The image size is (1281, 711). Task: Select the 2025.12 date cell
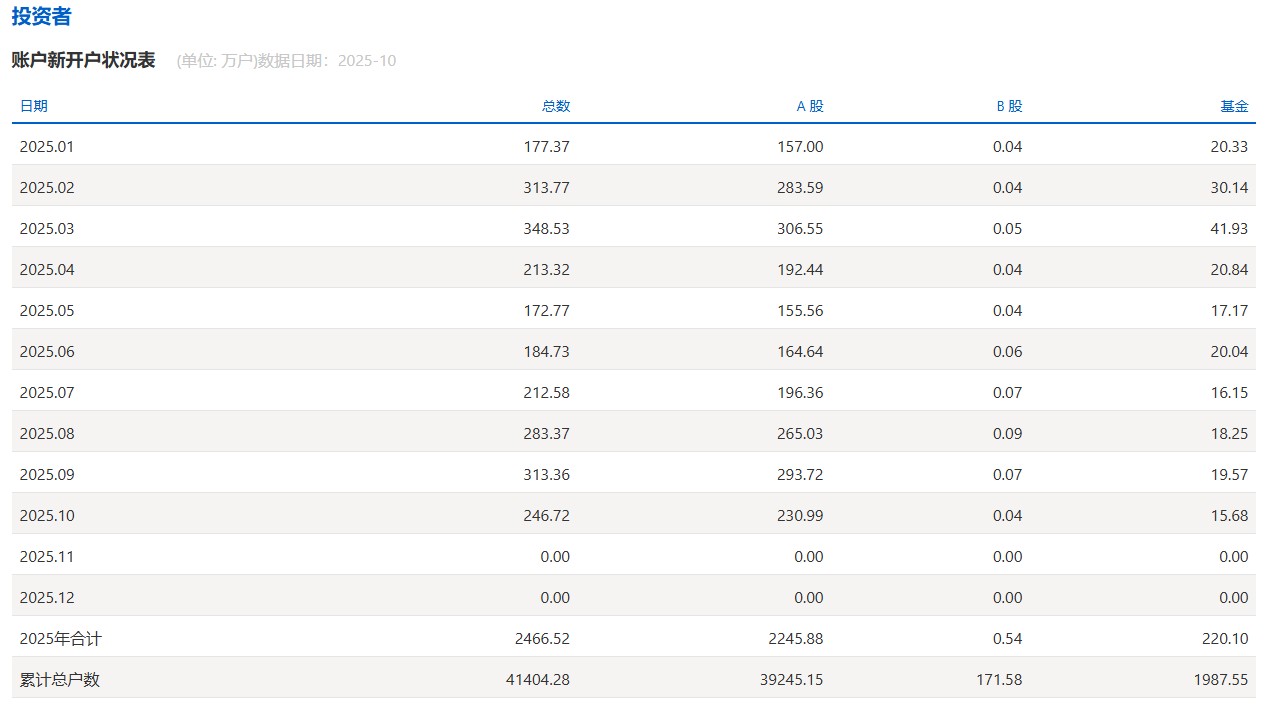[47, 598]
